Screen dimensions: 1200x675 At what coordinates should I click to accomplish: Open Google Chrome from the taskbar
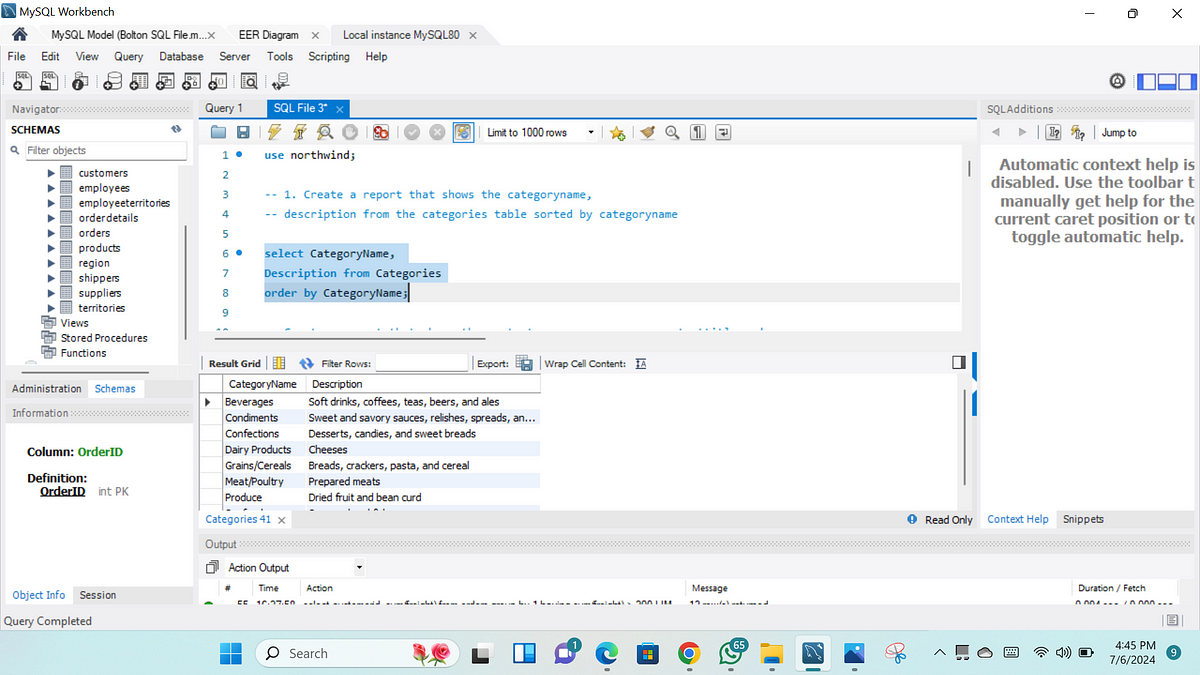click(x=688, y=653)
